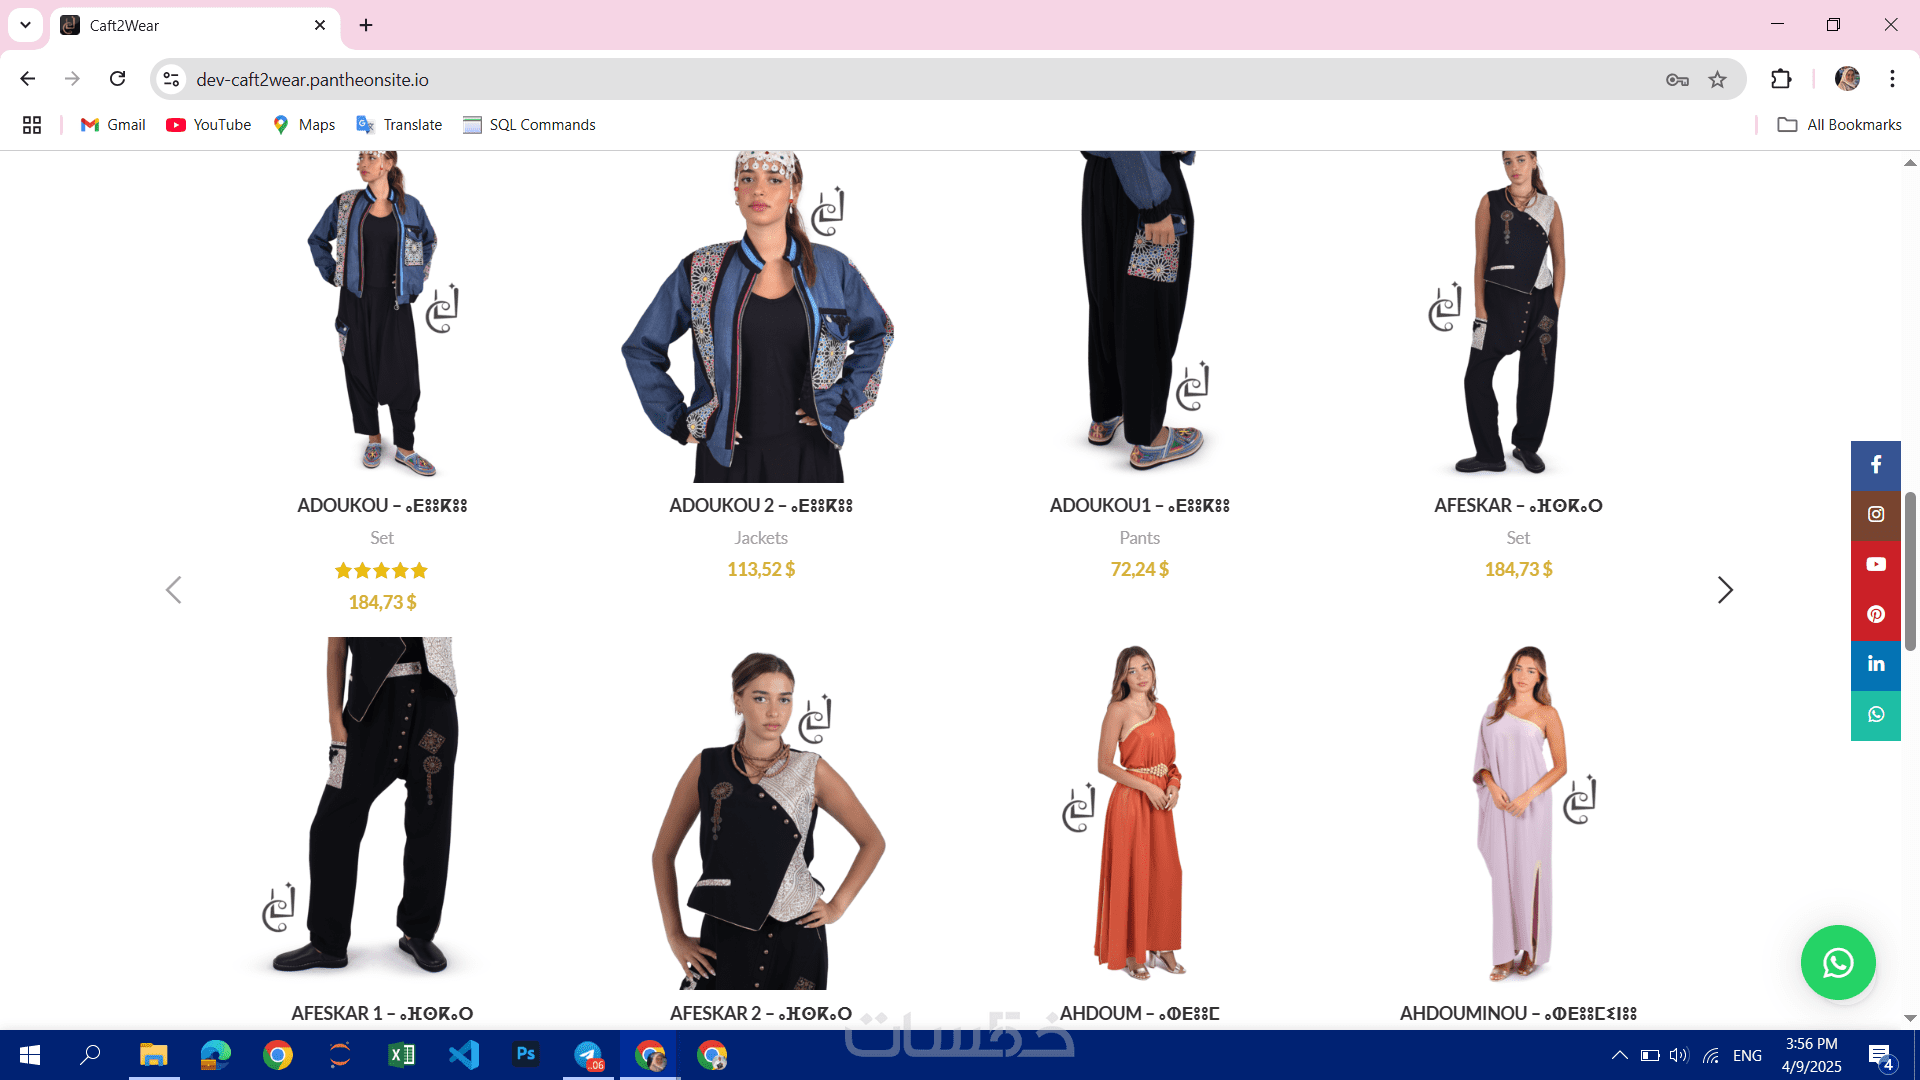Click the orange AHDOUM dress thumbnail
This screenshot has height=1080, width=1920.
pyautogui.click(x=1139, y=812)
